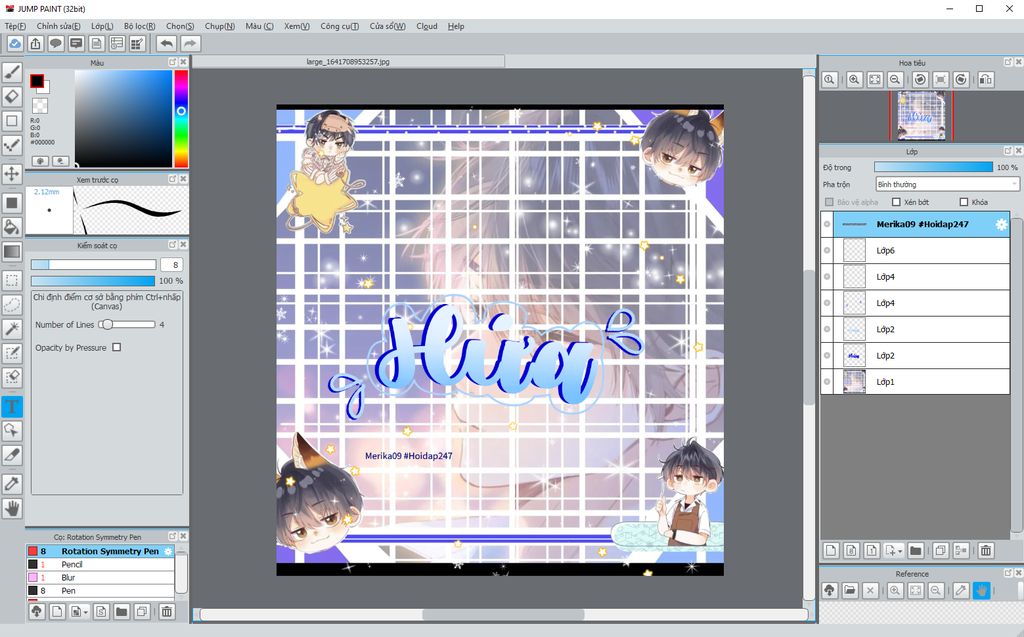Screen dimensions: 1024x637
Task: Click the export/share icon in toolbar
Action: pos(35,44)
